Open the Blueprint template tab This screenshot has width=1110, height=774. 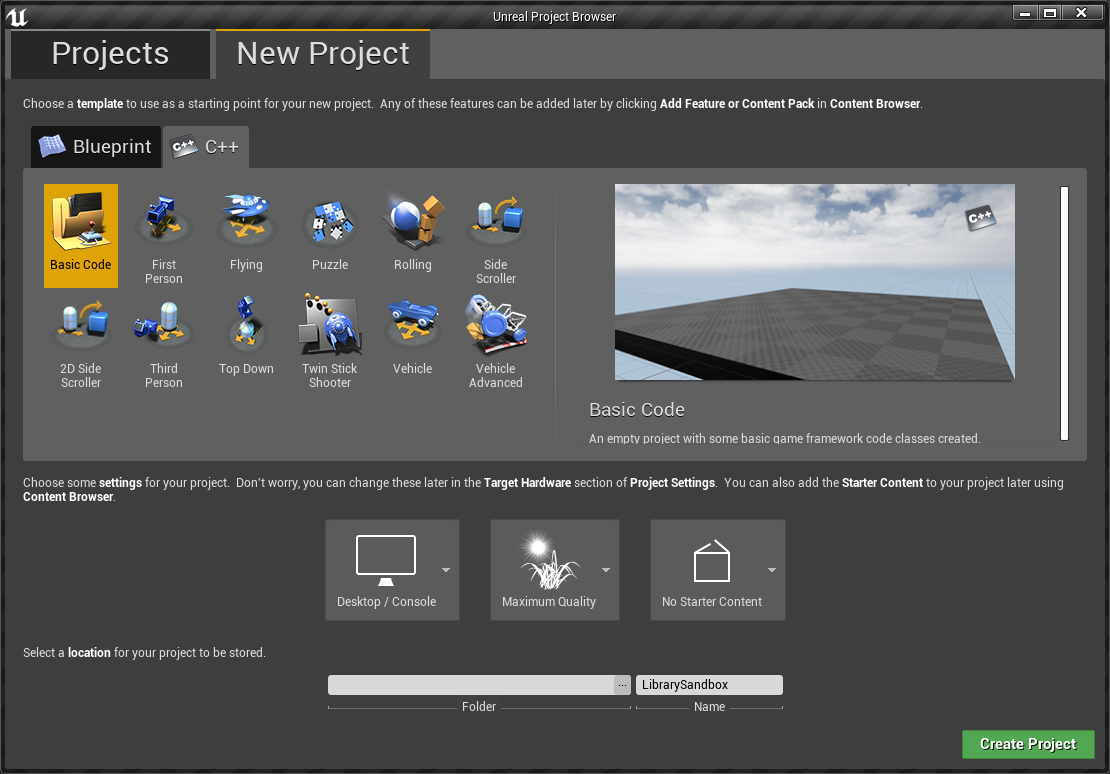coord(96,147)
